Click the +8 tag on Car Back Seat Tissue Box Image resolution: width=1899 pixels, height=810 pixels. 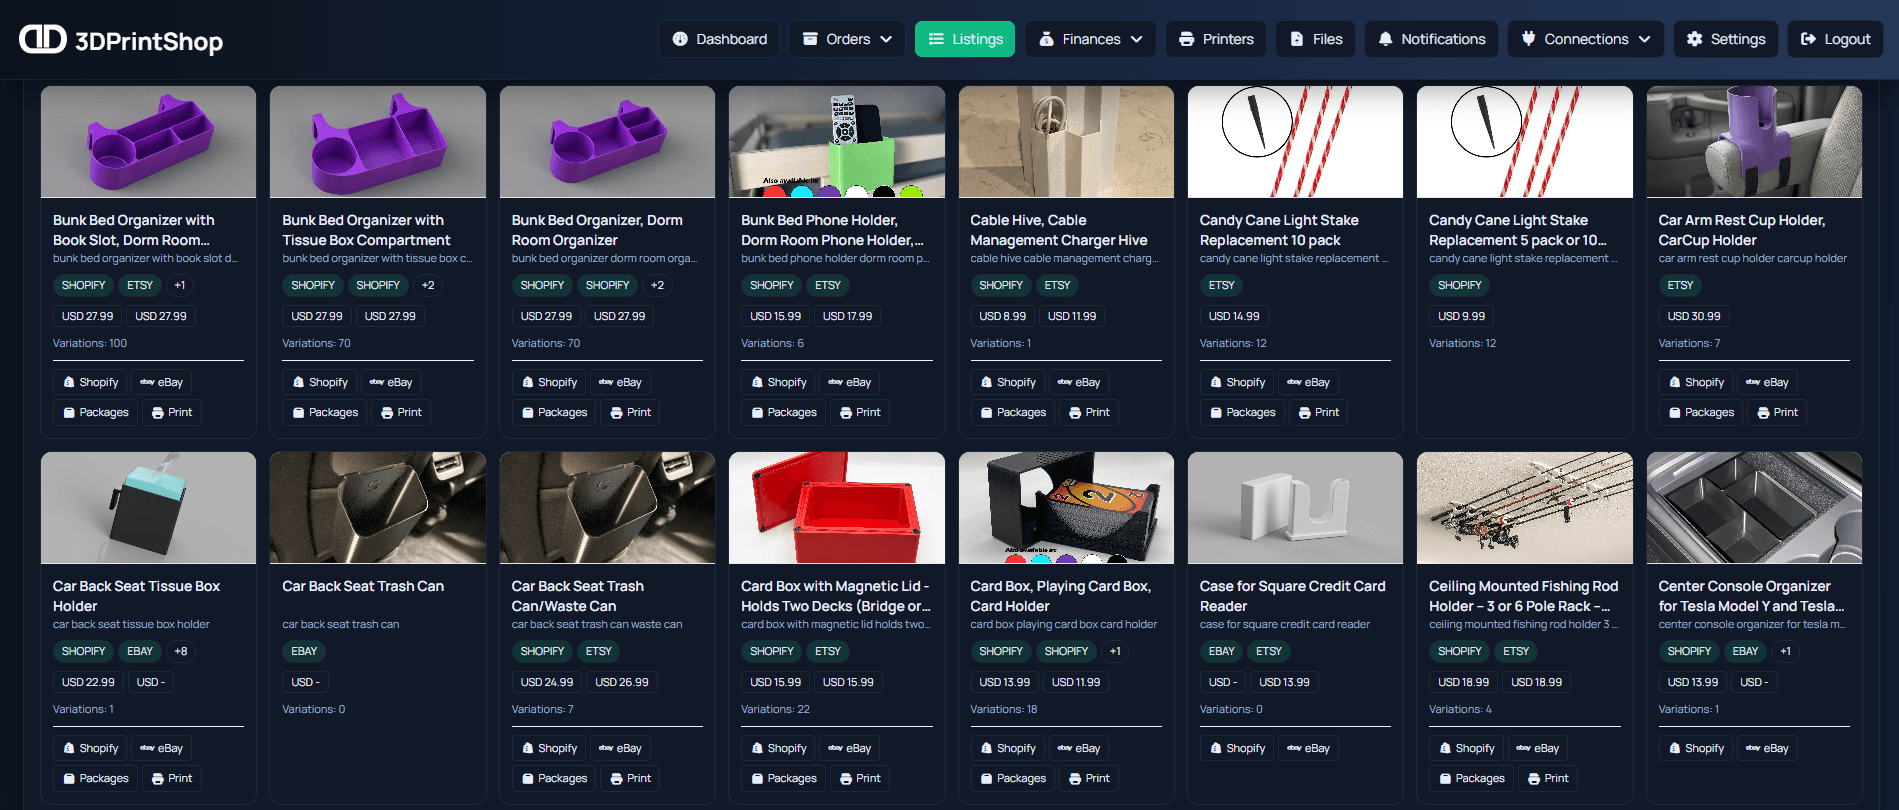pyautogui.click(x=181, y=651)
